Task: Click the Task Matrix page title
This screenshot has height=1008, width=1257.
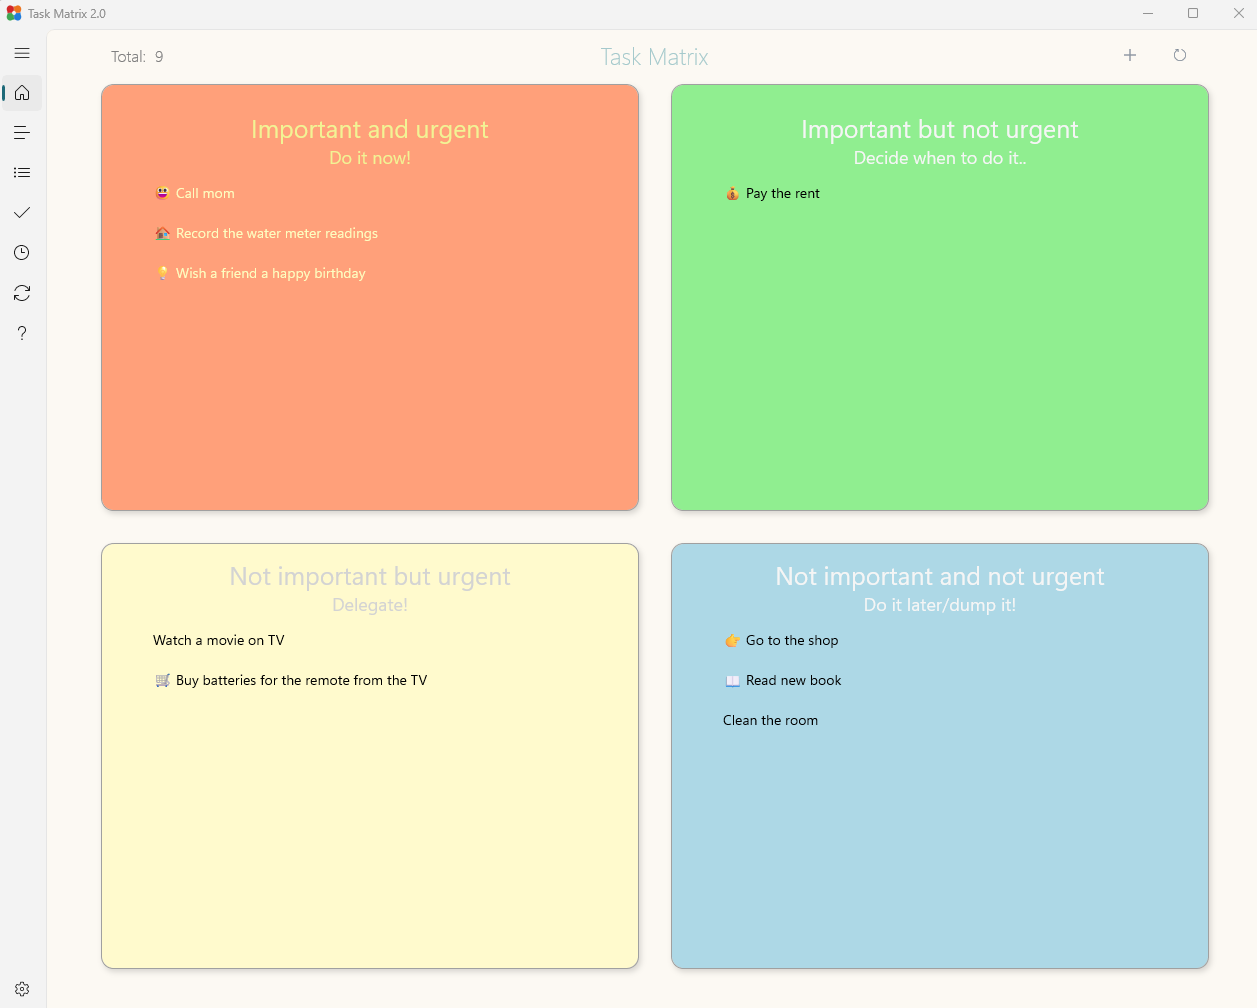Action: (x=654, y=57)
